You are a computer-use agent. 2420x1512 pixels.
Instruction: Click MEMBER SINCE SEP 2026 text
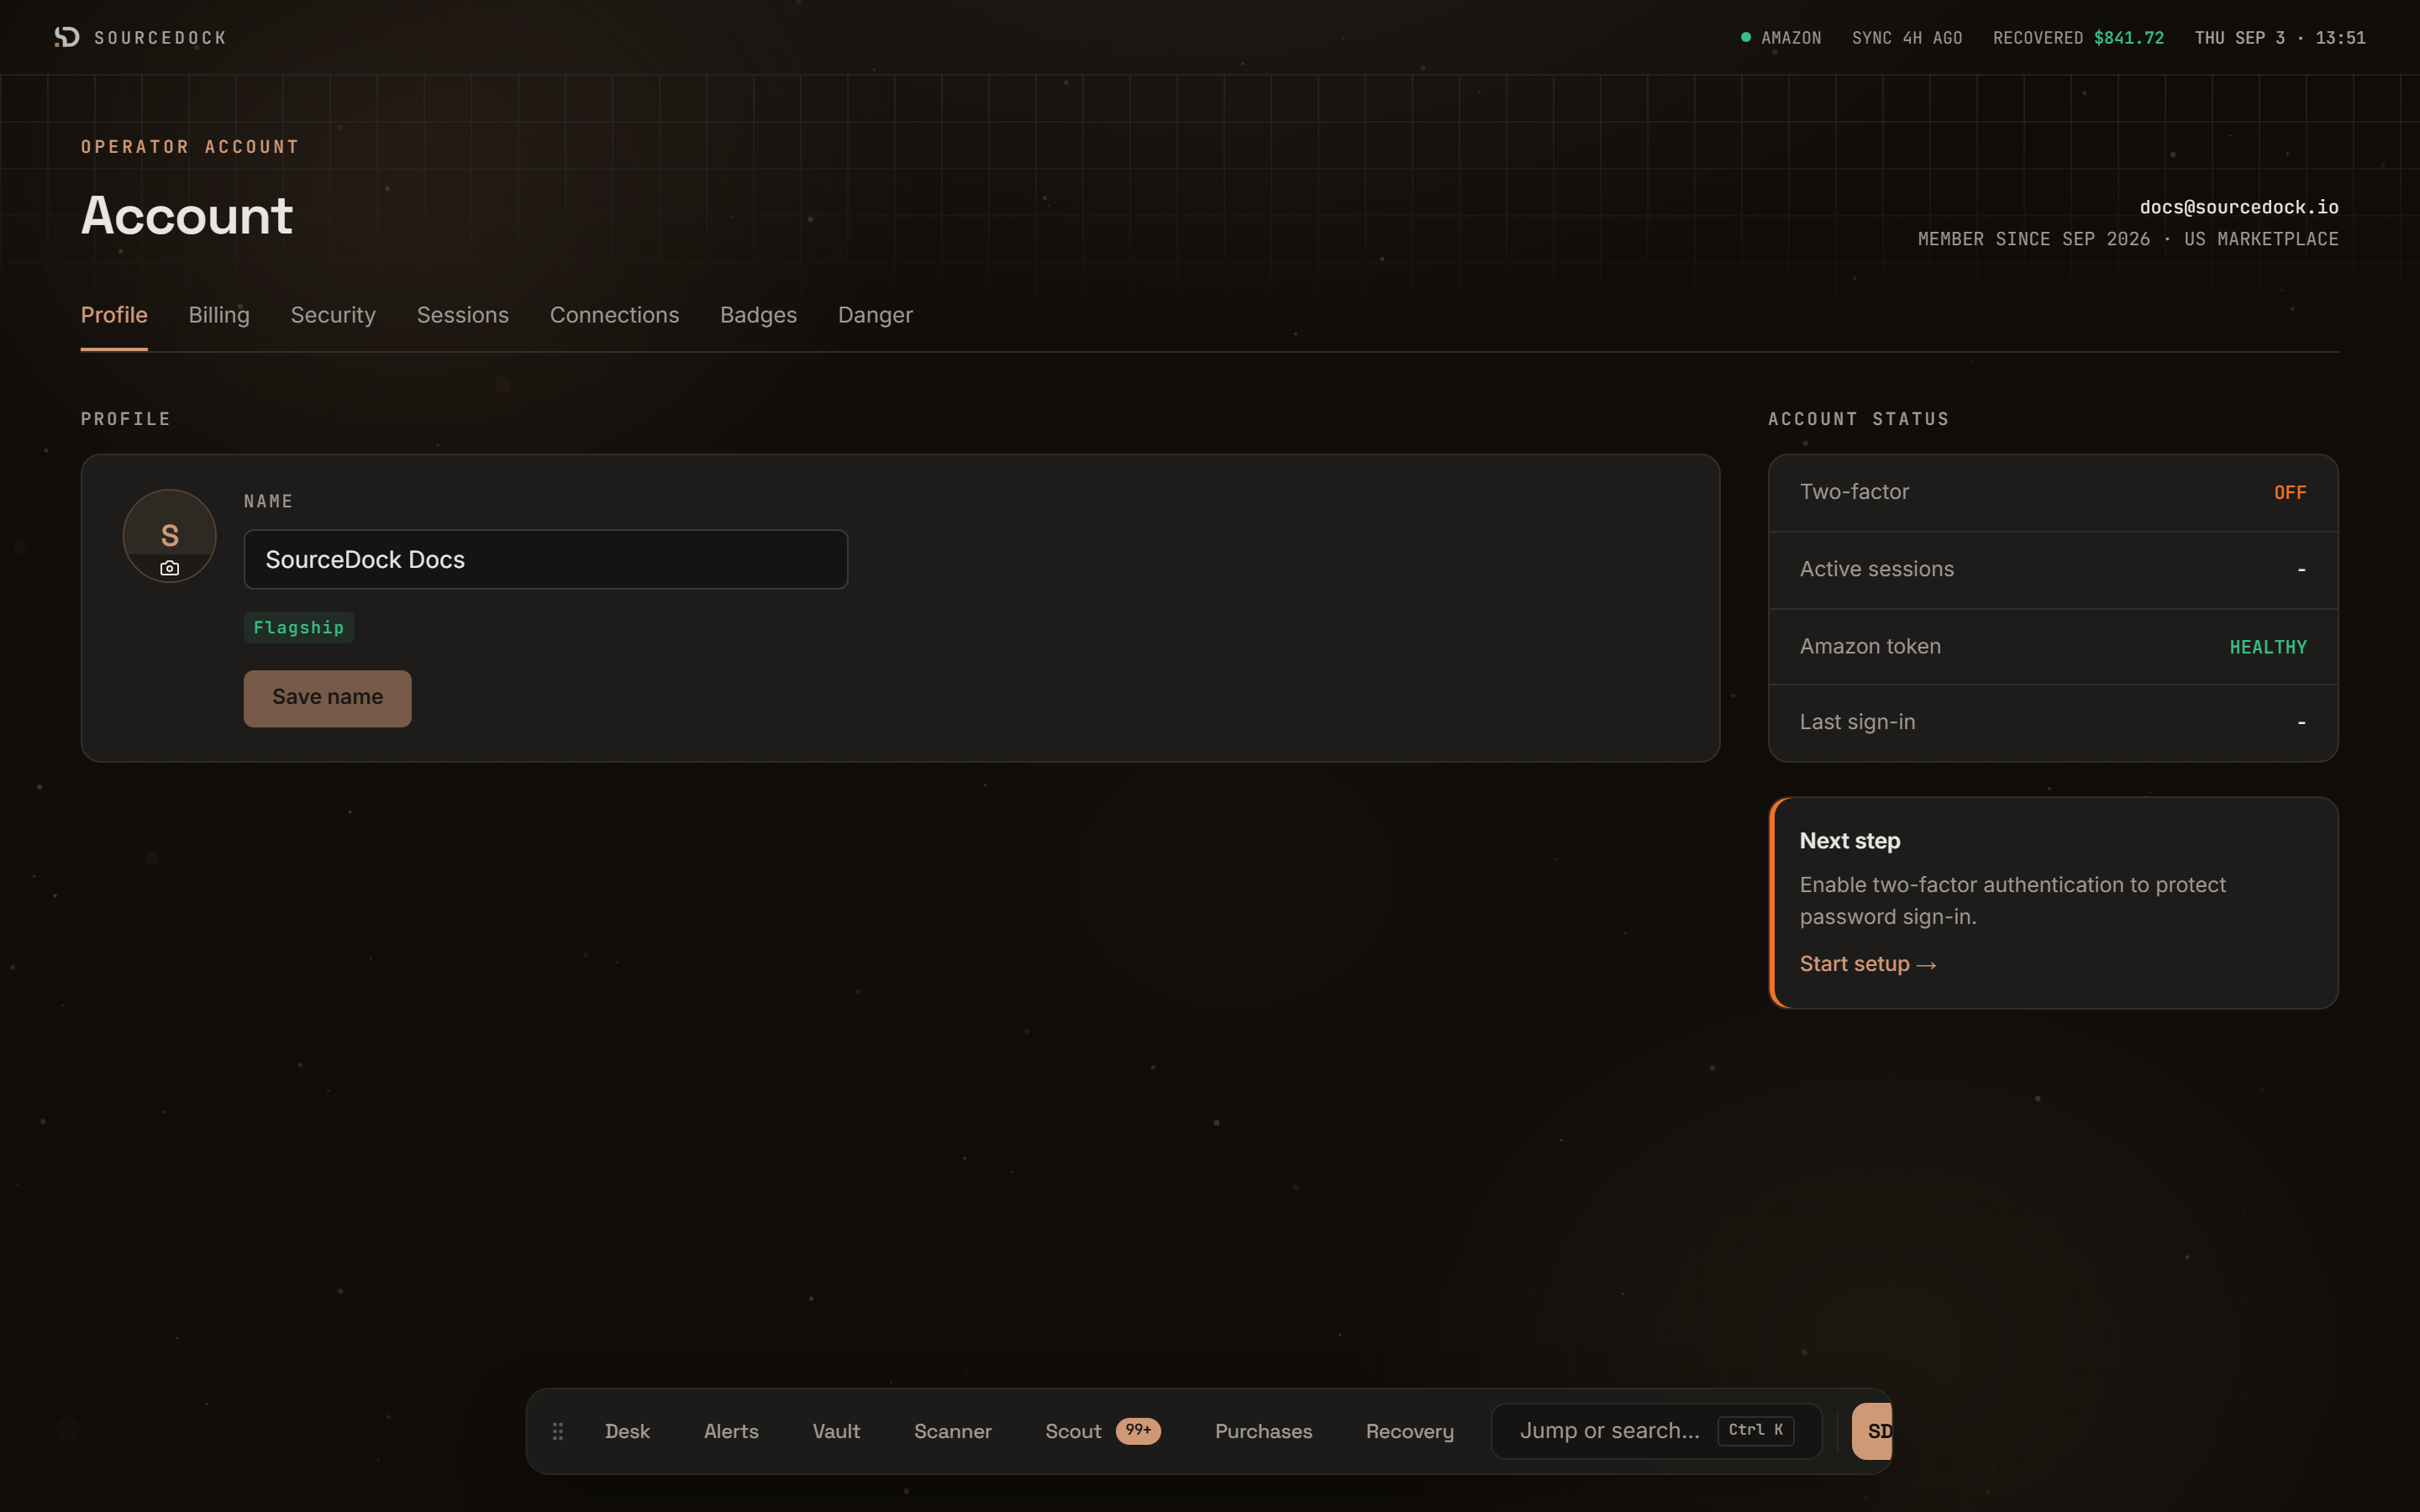click(x=2034, y=239)
